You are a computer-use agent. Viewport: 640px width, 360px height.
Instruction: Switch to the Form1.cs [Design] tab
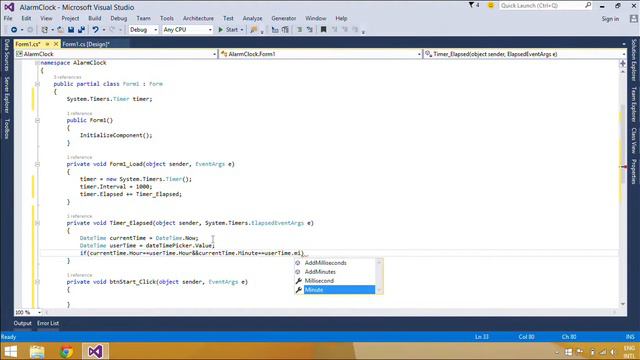[86, 44]
